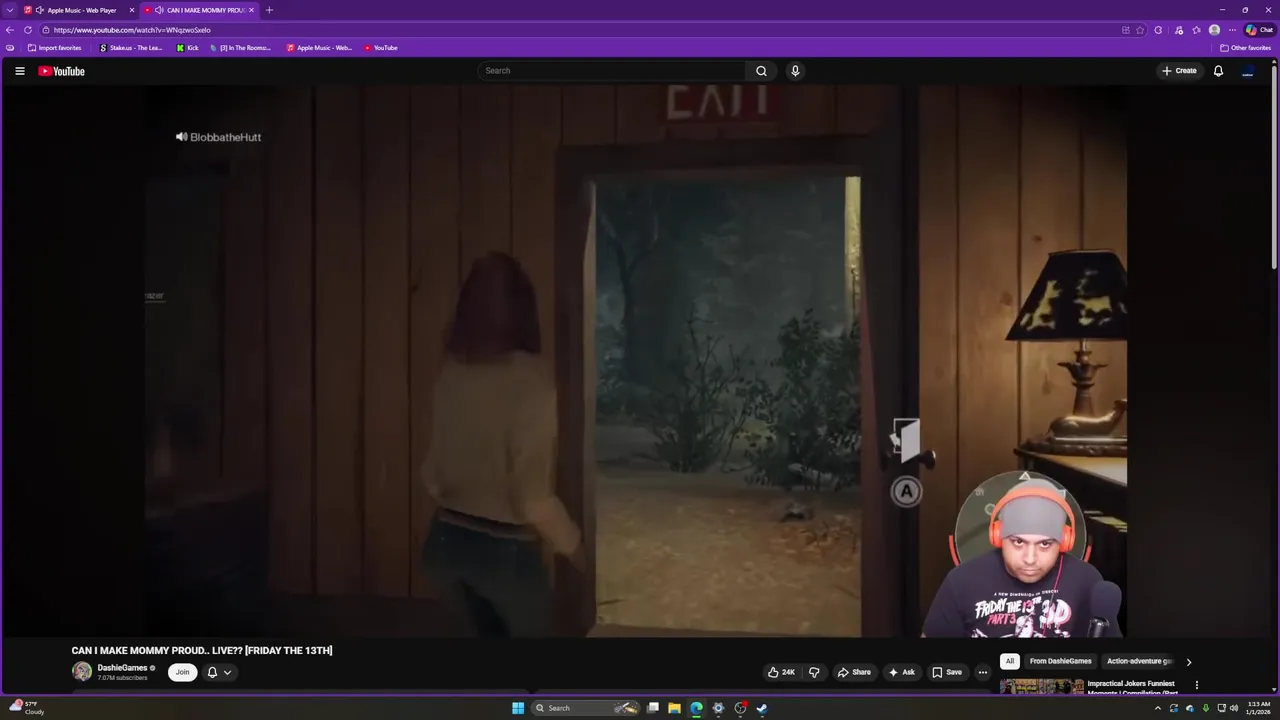Open weather widget showing 57°F Cloudy

pos(25,708)
